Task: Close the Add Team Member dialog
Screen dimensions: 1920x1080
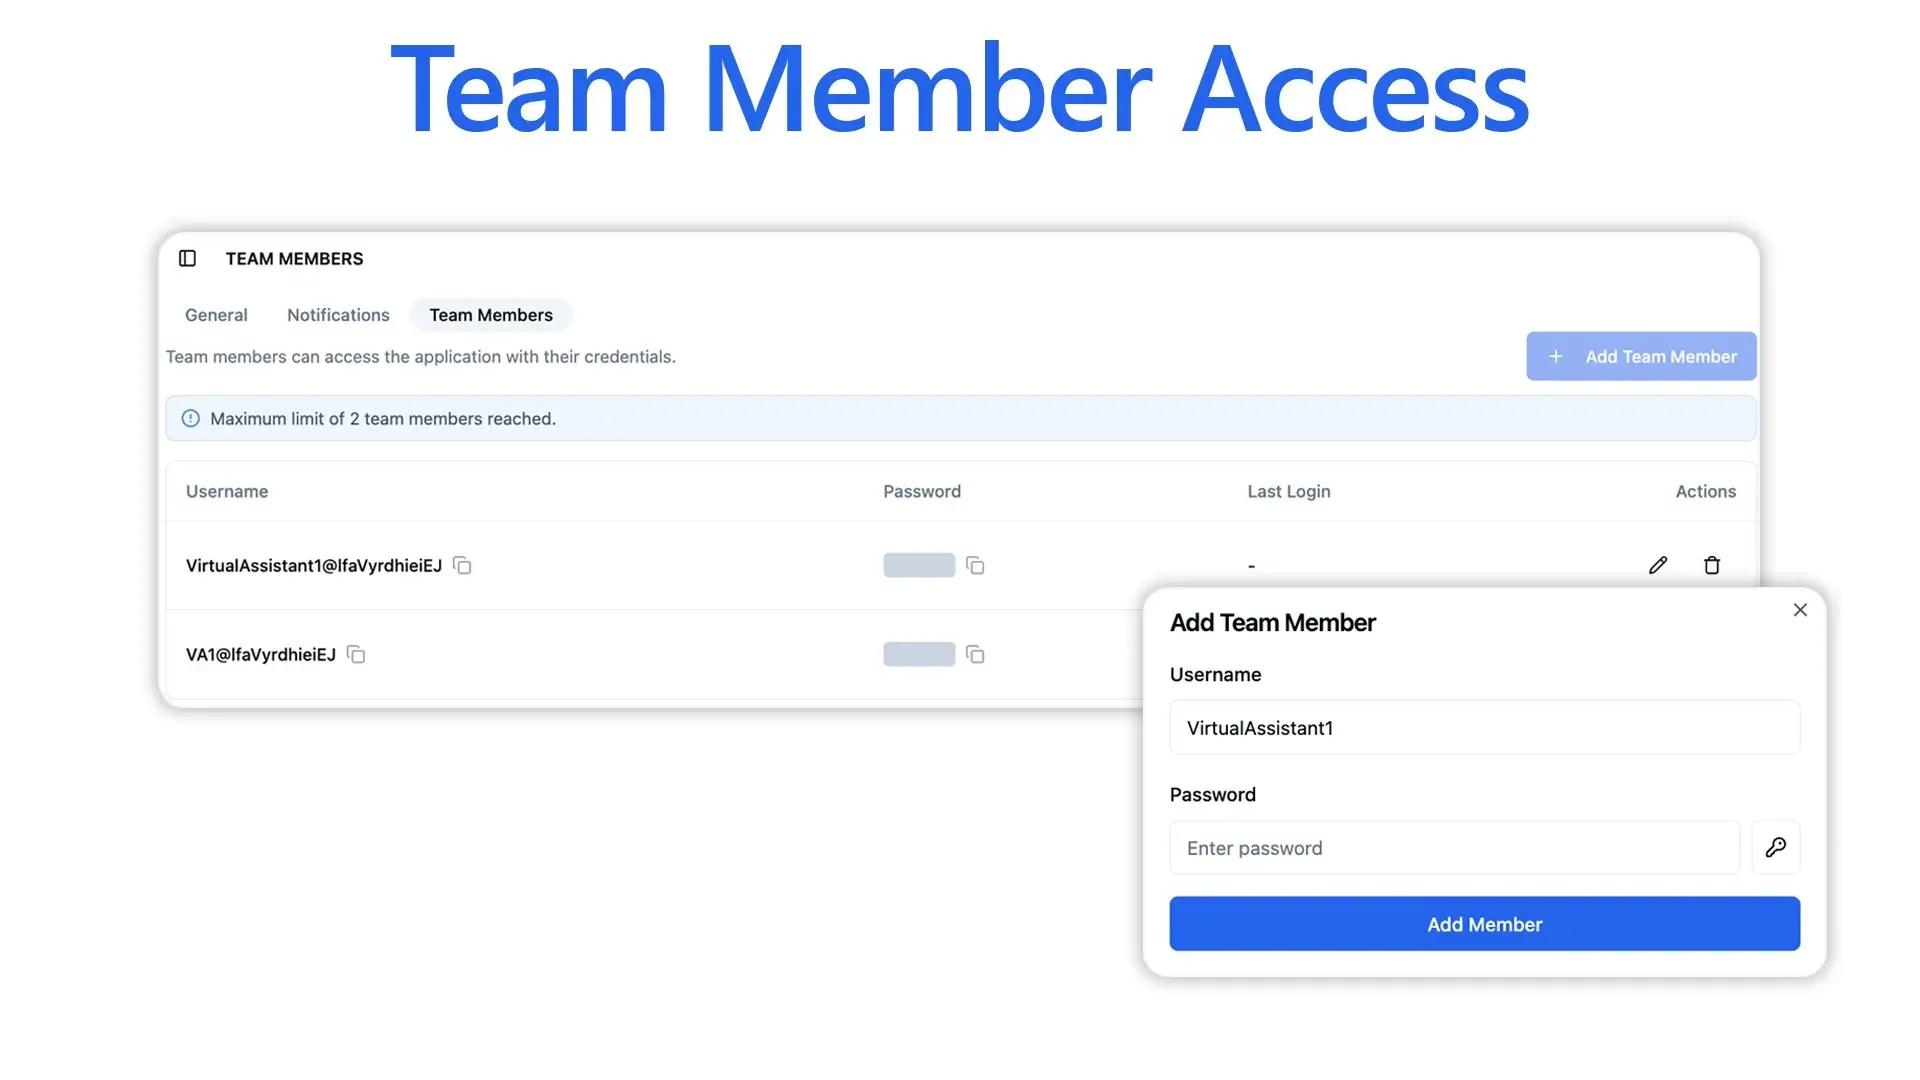Action: click(x=1800, y=609)
